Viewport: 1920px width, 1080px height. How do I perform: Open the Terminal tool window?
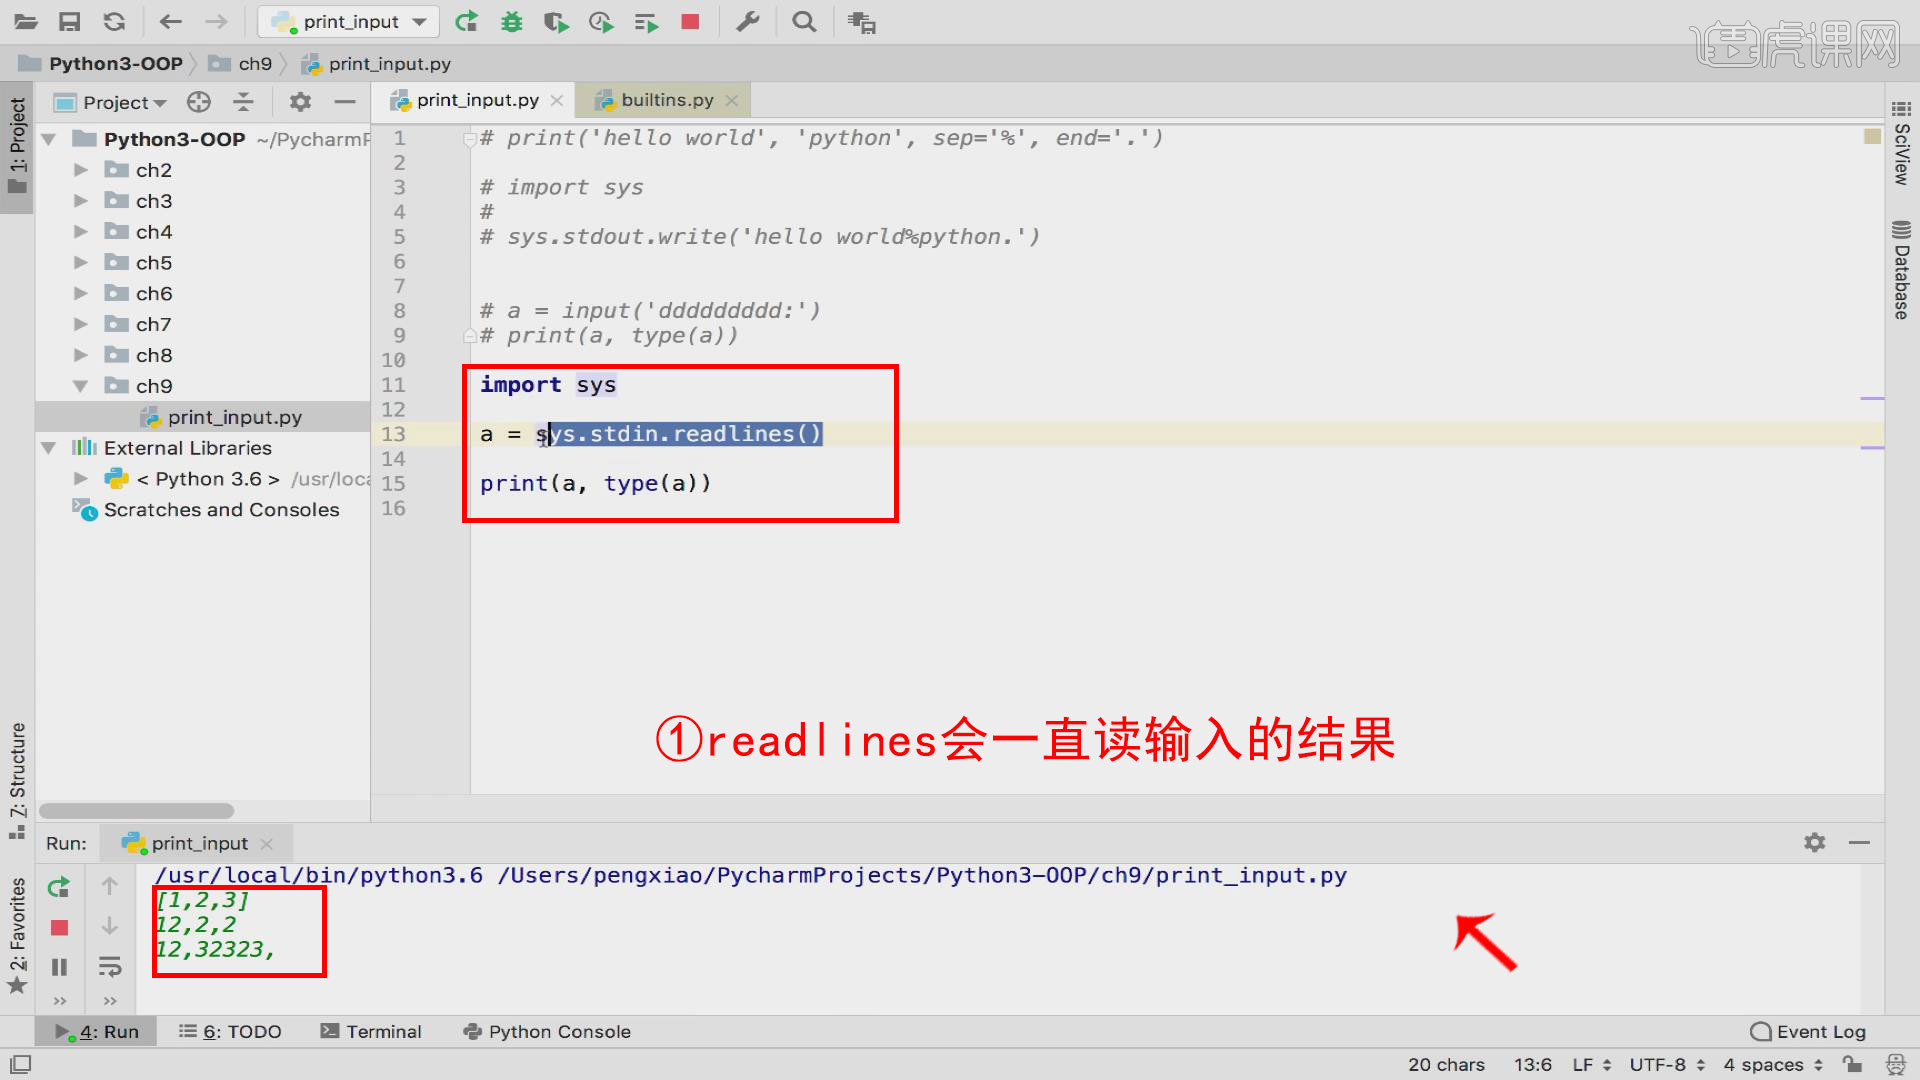pos(371,1031)
